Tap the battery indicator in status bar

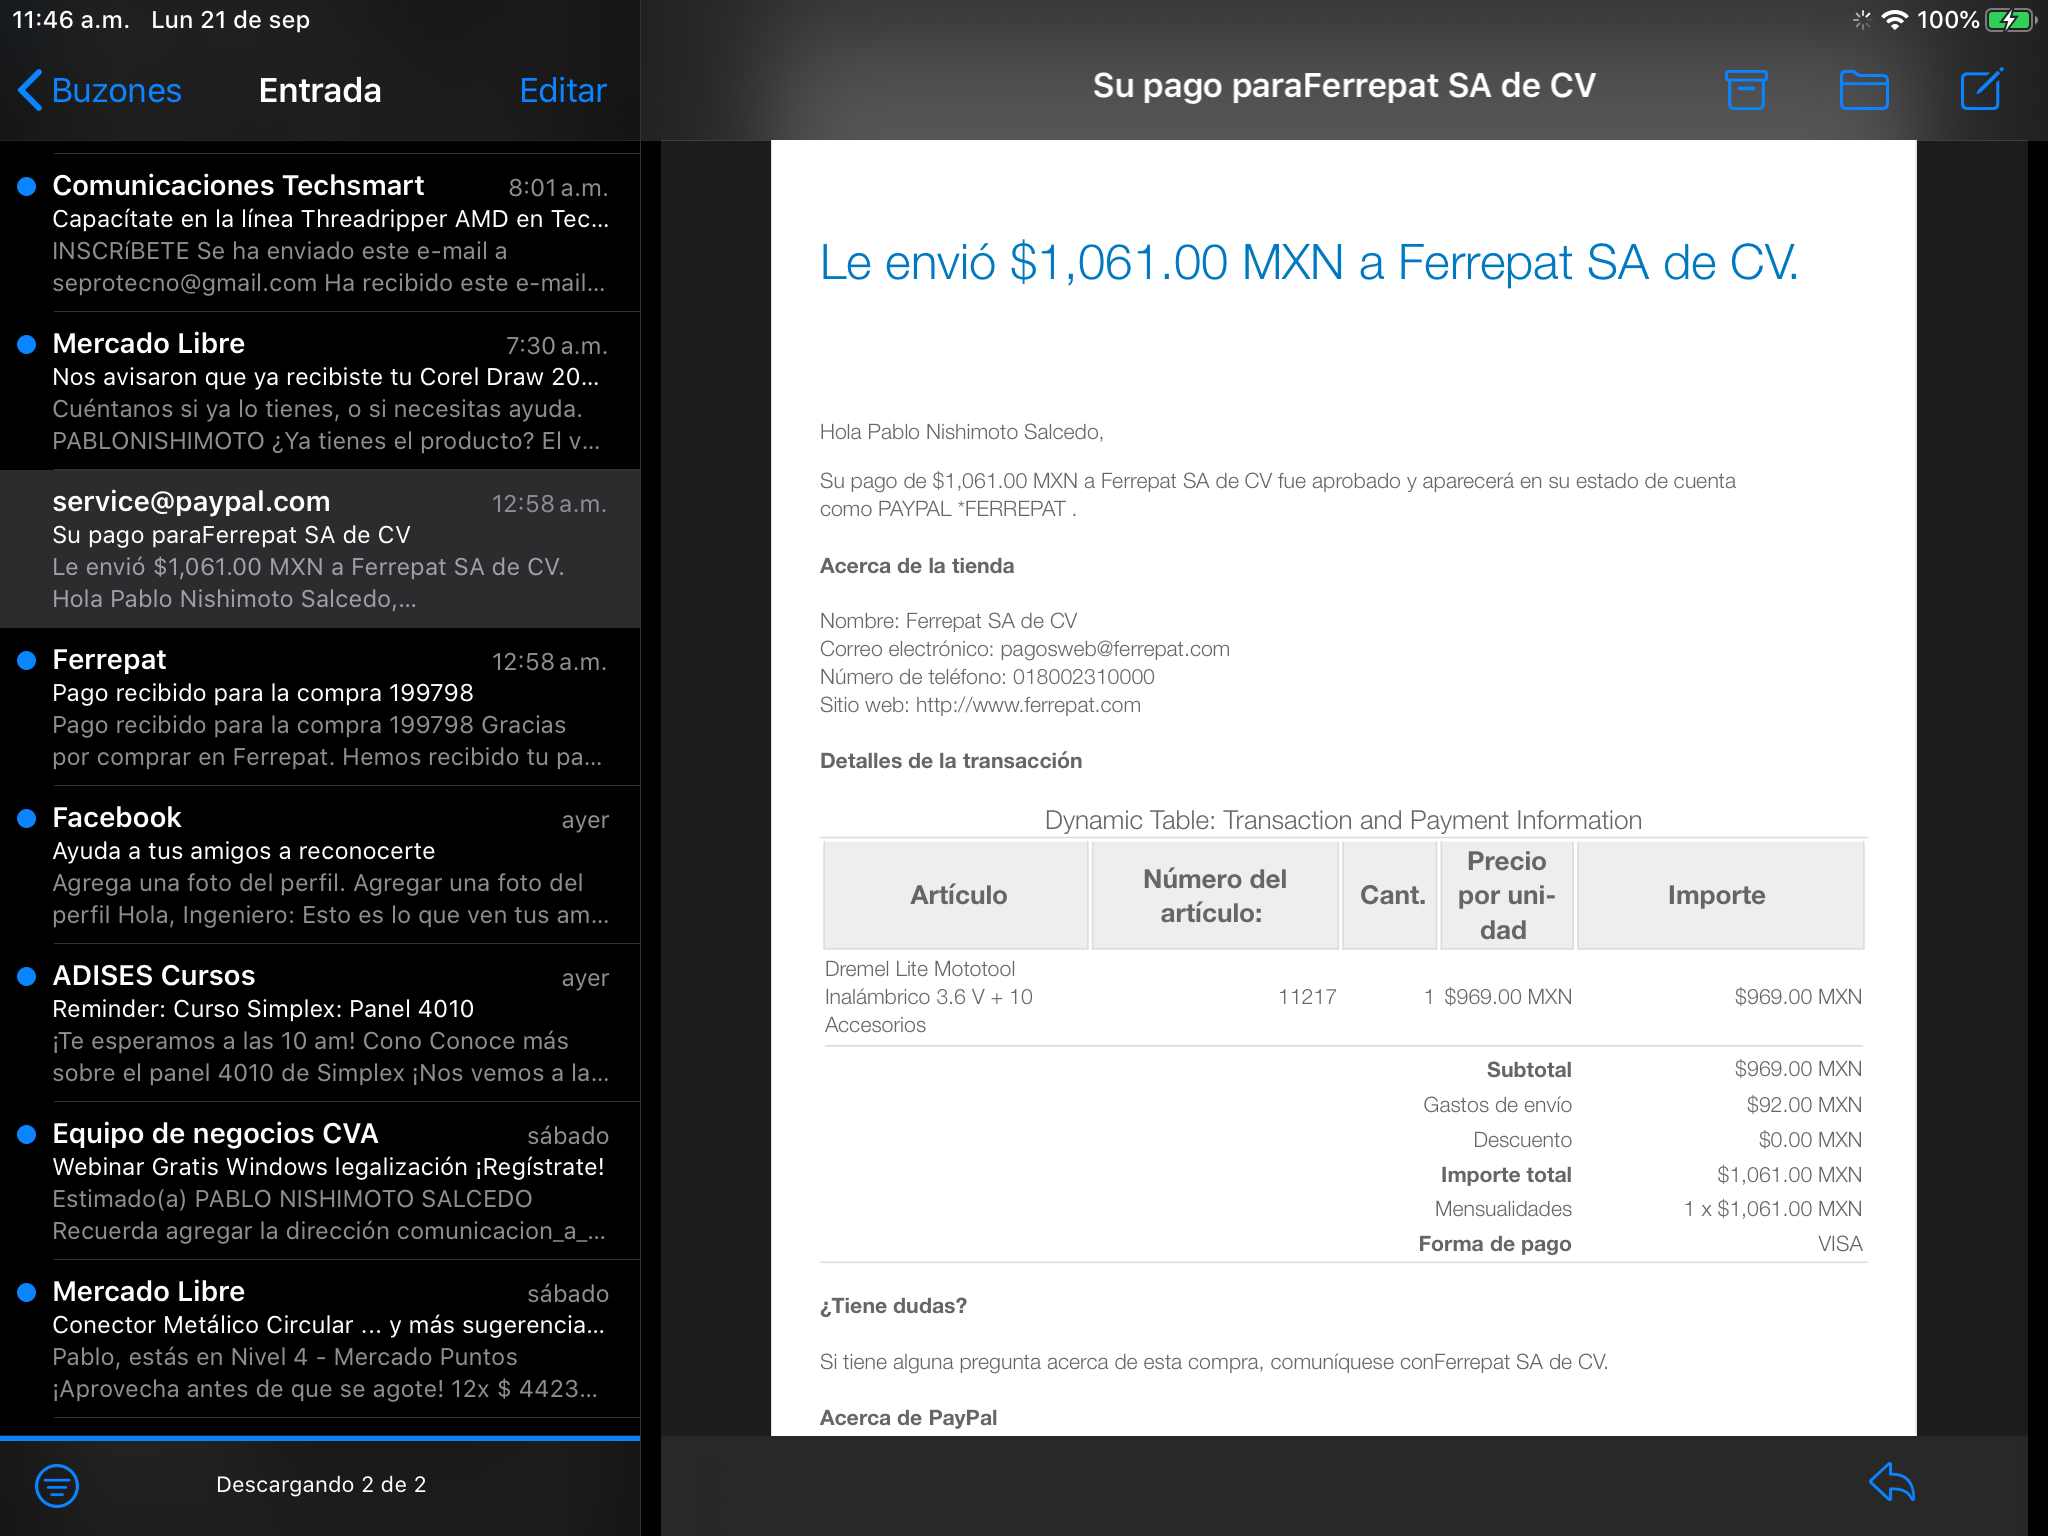point(2010,20)
